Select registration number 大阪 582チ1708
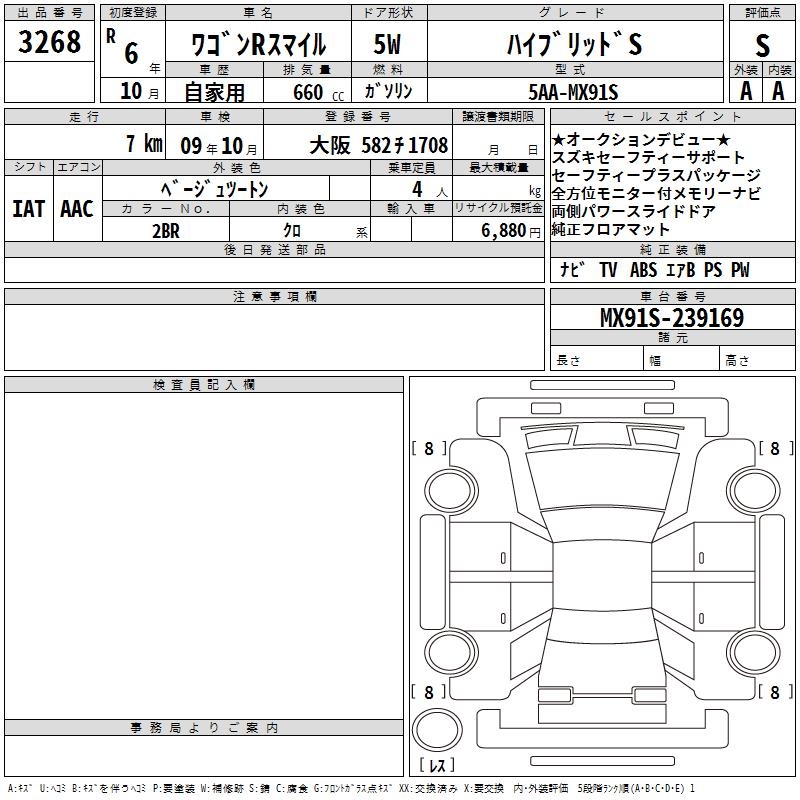Viewport: 800px width, 800px height. (x=379, y=145)
